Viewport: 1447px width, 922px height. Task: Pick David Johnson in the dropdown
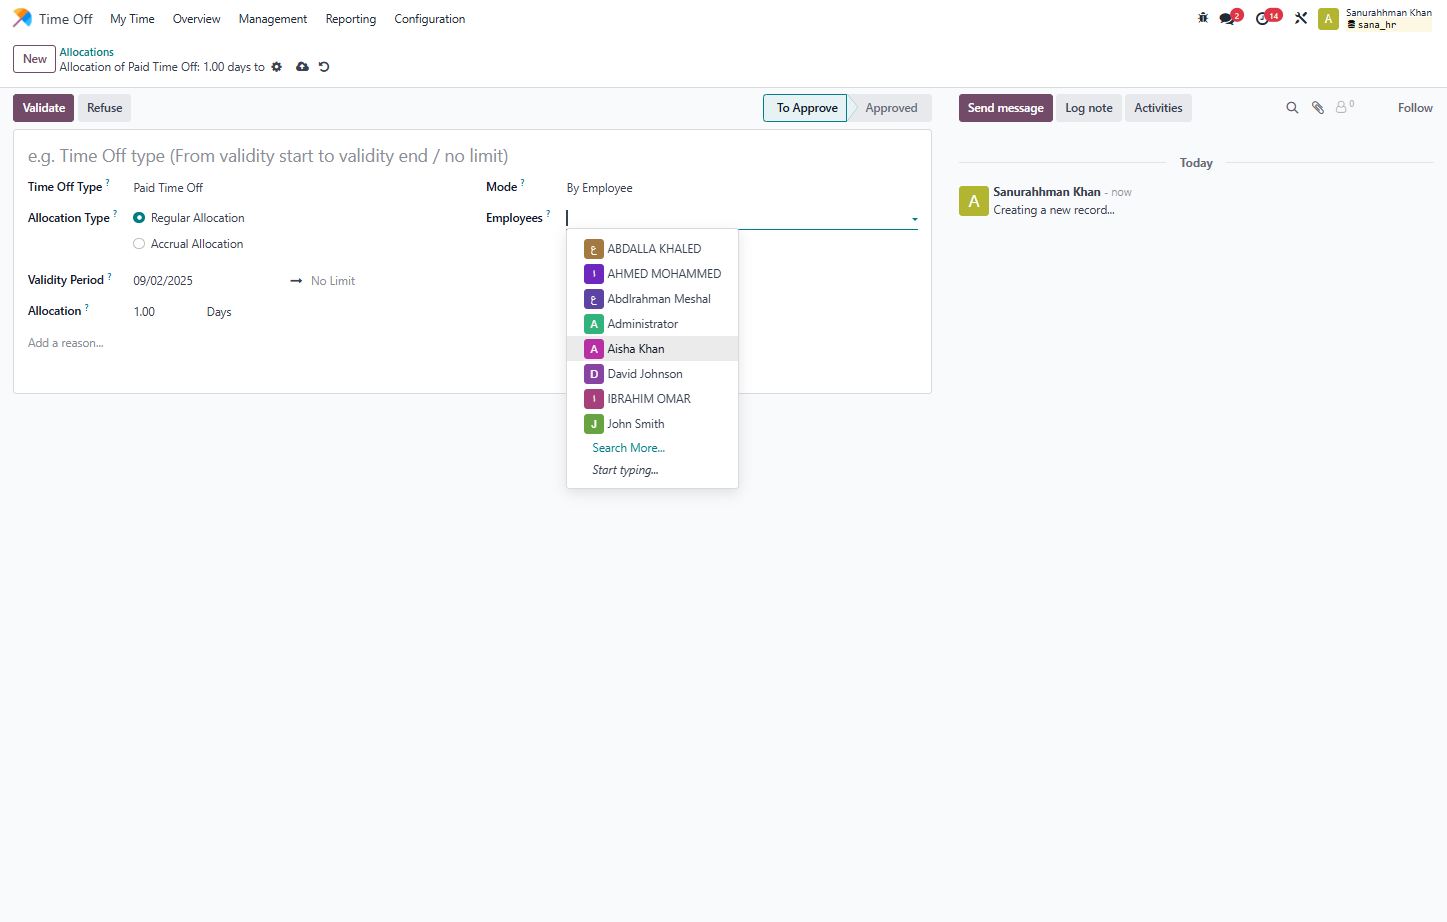(652, 374)
